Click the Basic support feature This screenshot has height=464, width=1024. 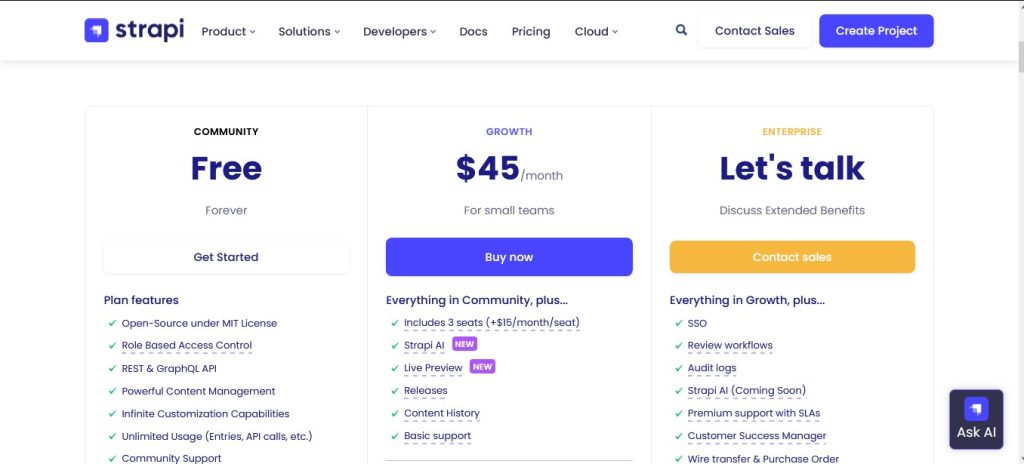point(438,436)
